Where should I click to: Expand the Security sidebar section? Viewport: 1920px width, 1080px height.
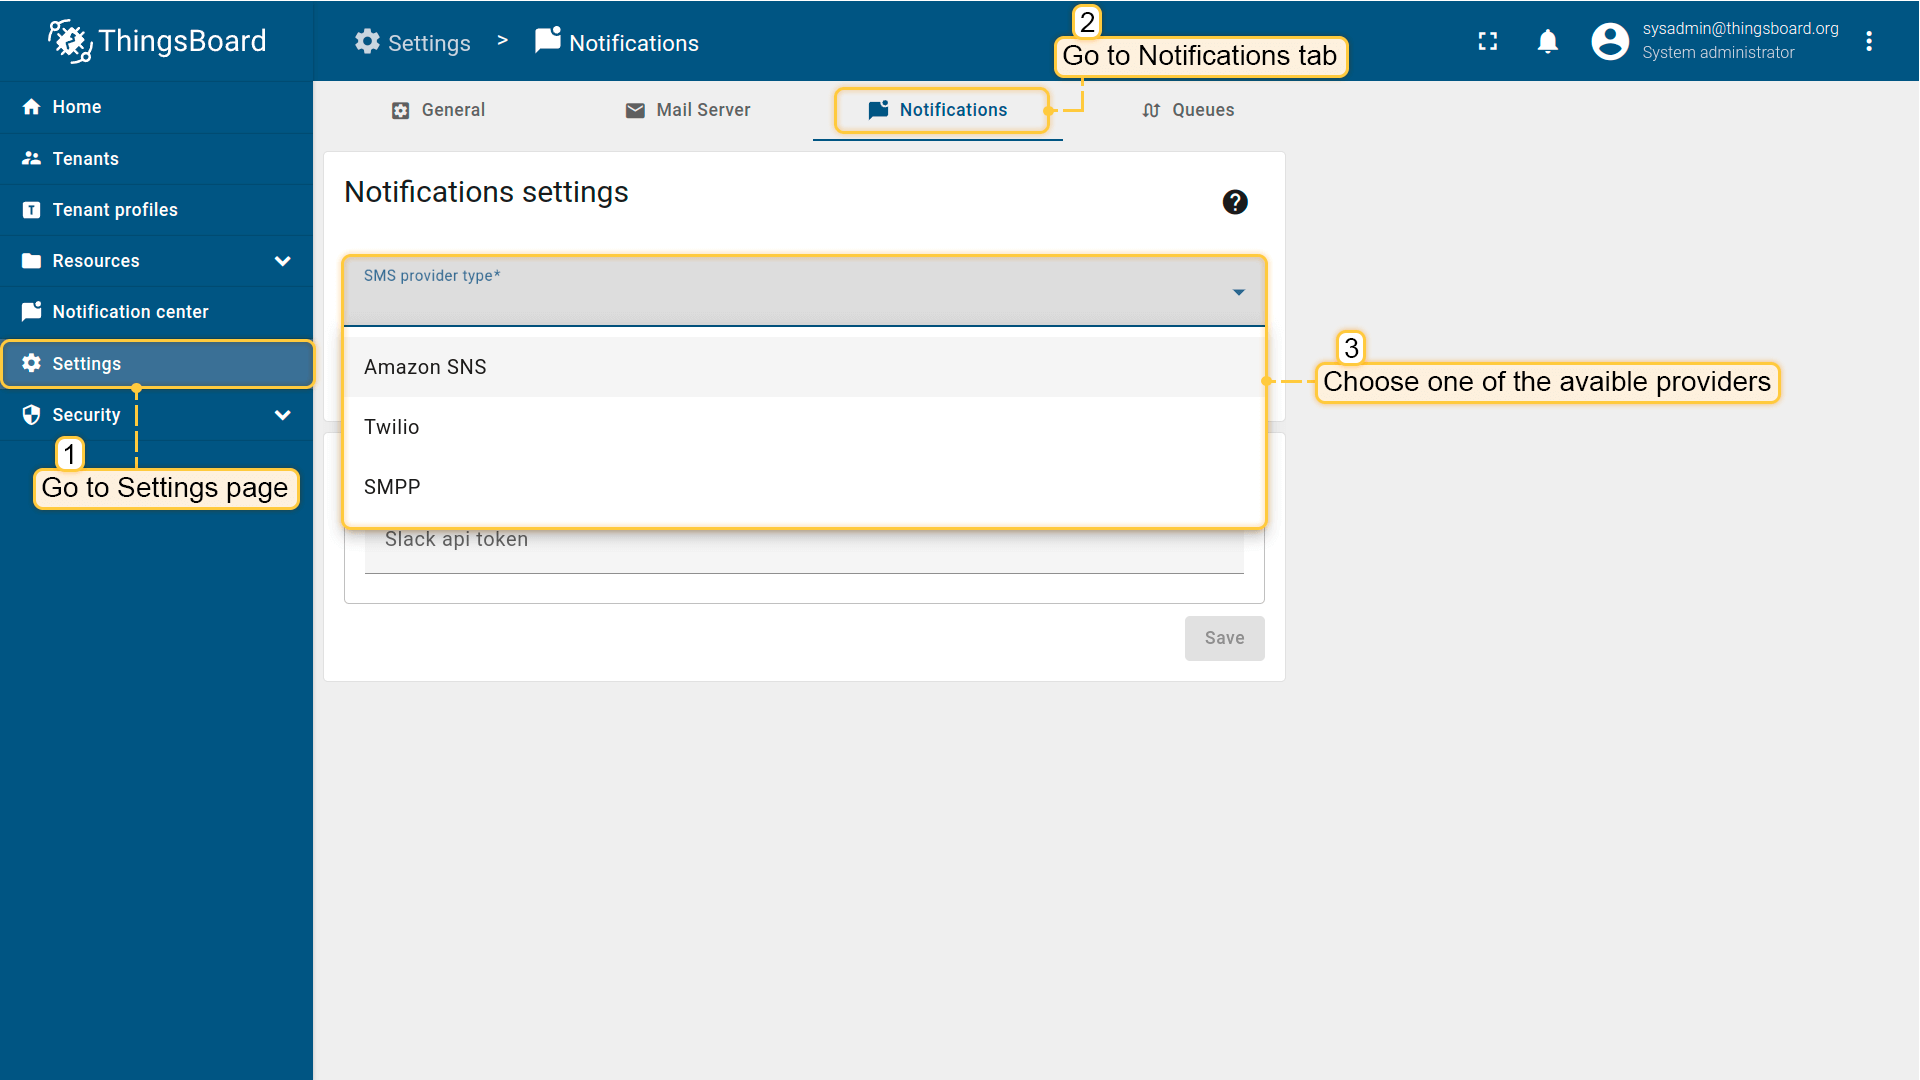(282, 415)
